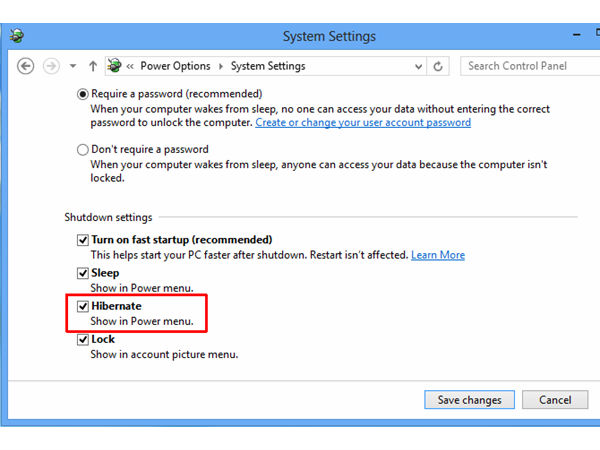Select Power Options in the breadcrumb
600x450 pixels.
[175, 66]
